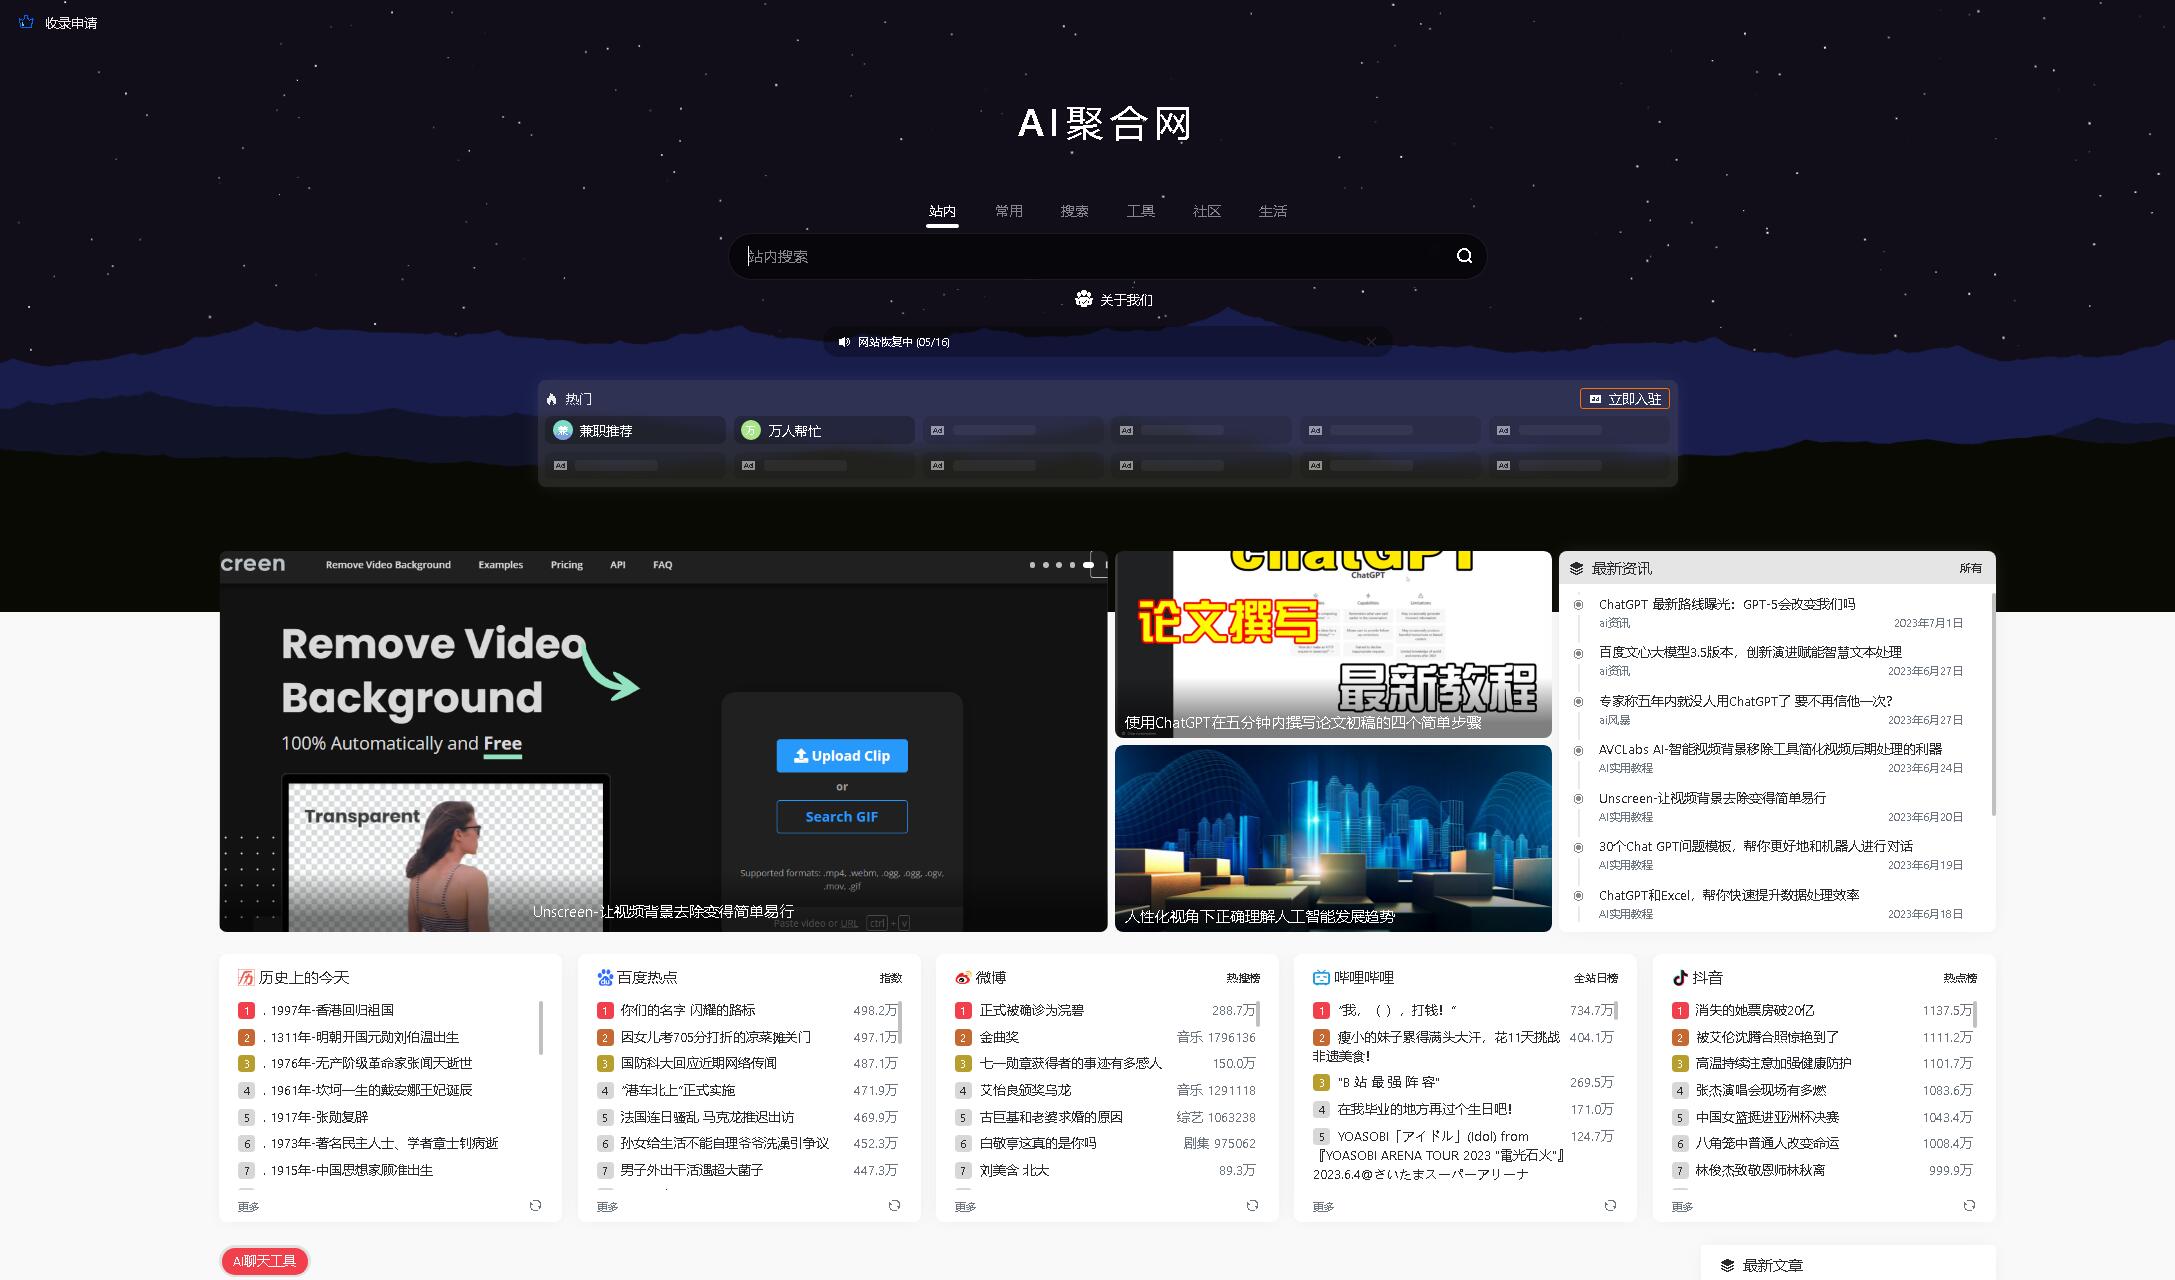This screenshot has height=1280, width=2175.
Task: Click the layers icon beside 最新资讯
Action: pos(1577,568)
